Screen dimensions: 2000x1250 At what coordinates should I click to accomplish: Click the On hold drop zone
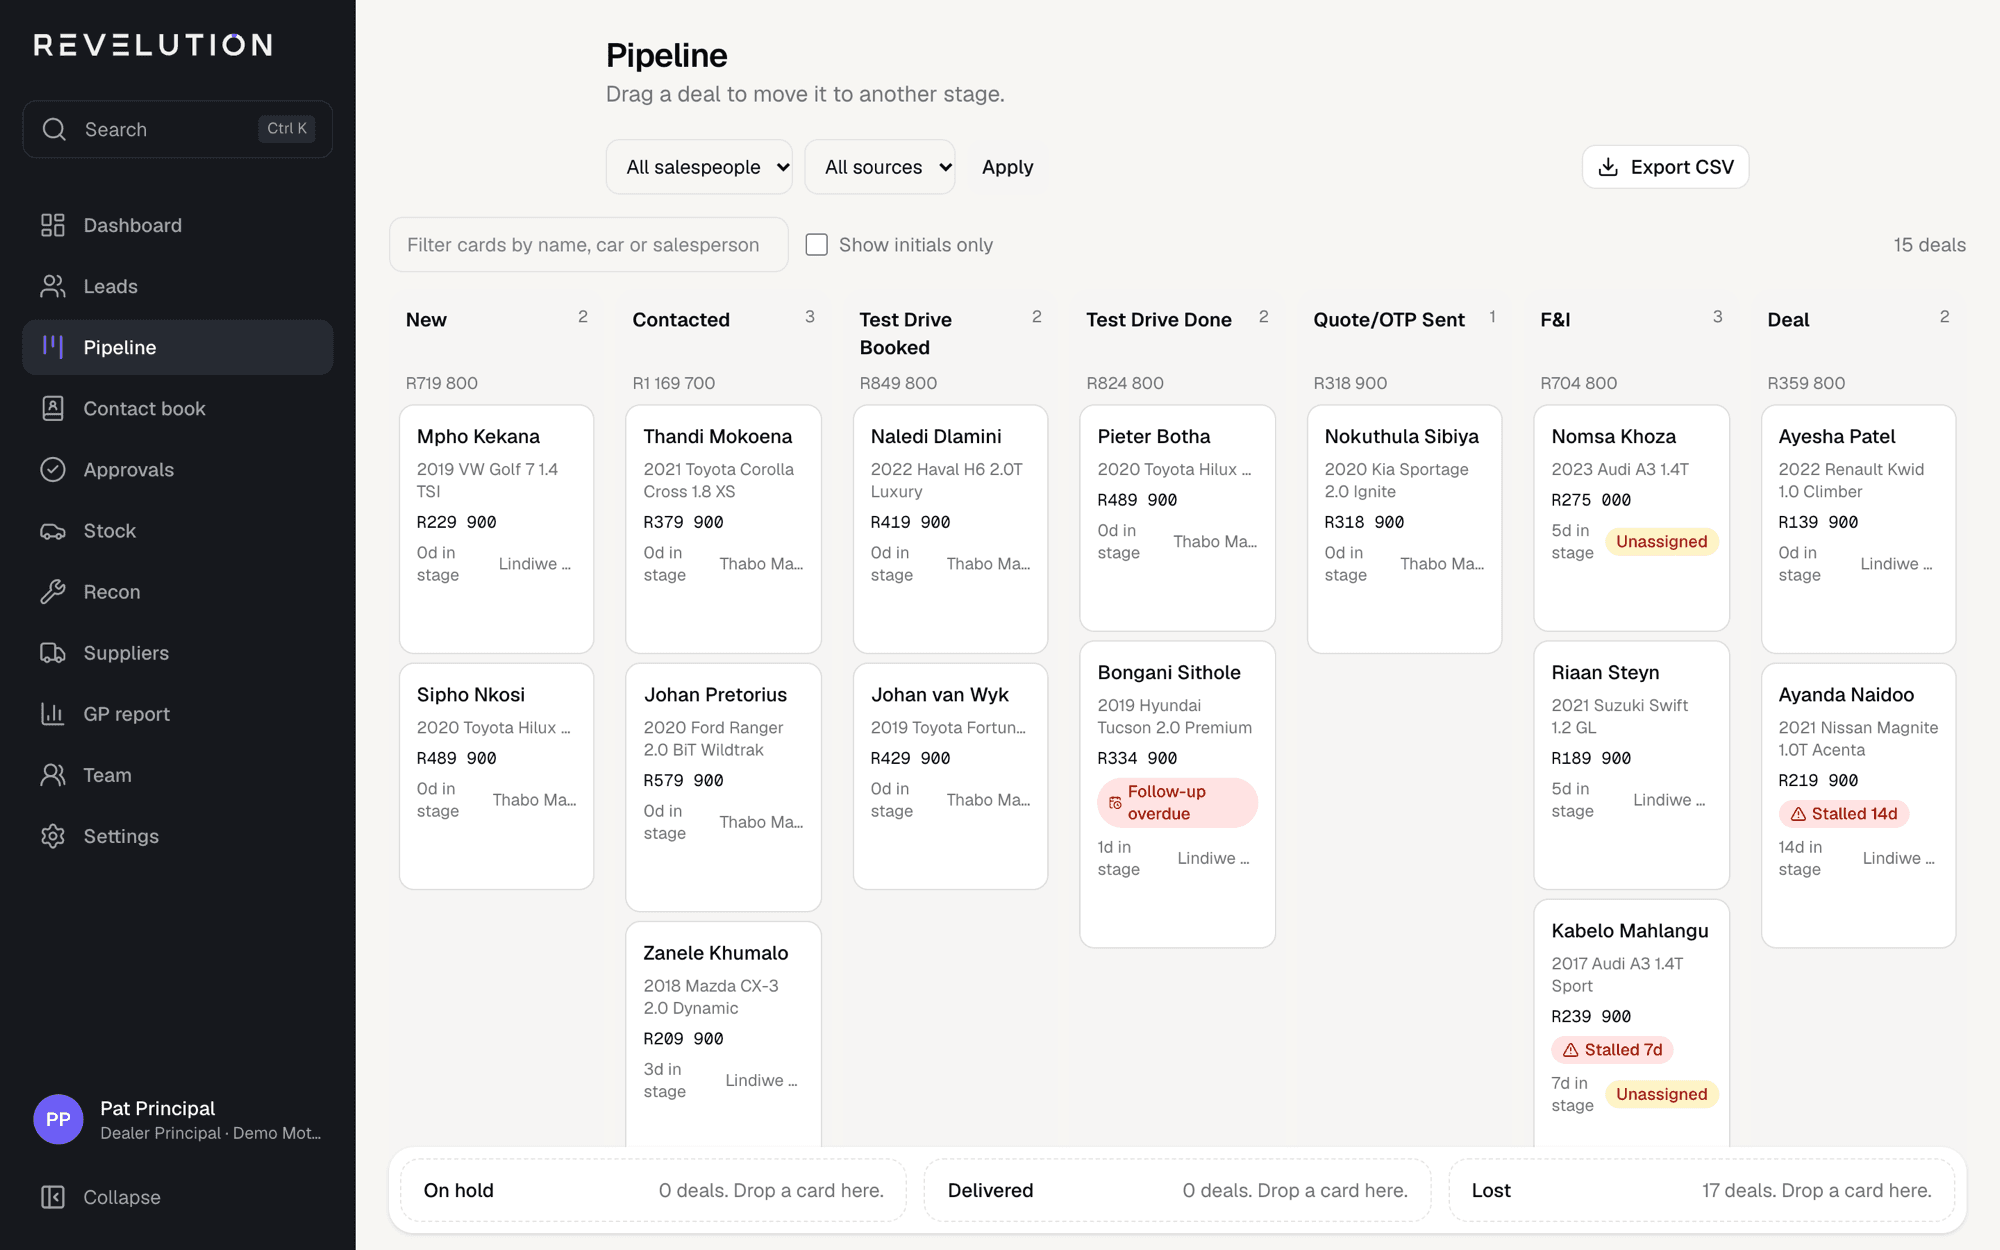point(654,1190)
